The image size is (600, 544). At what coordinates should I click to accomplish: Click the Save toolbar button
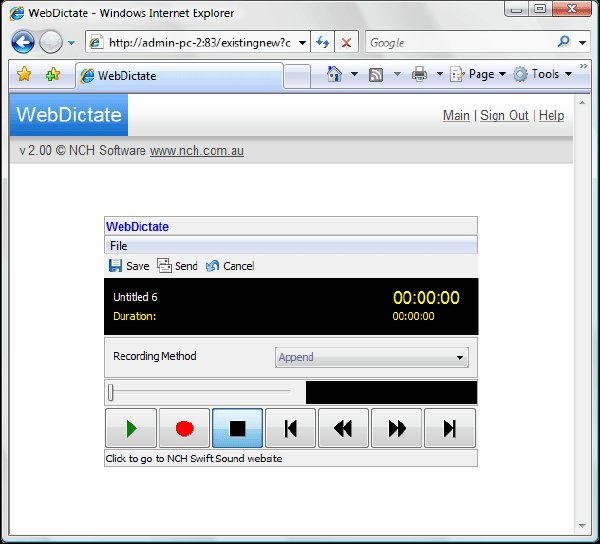pyautogui.click(x=129, y=266)
